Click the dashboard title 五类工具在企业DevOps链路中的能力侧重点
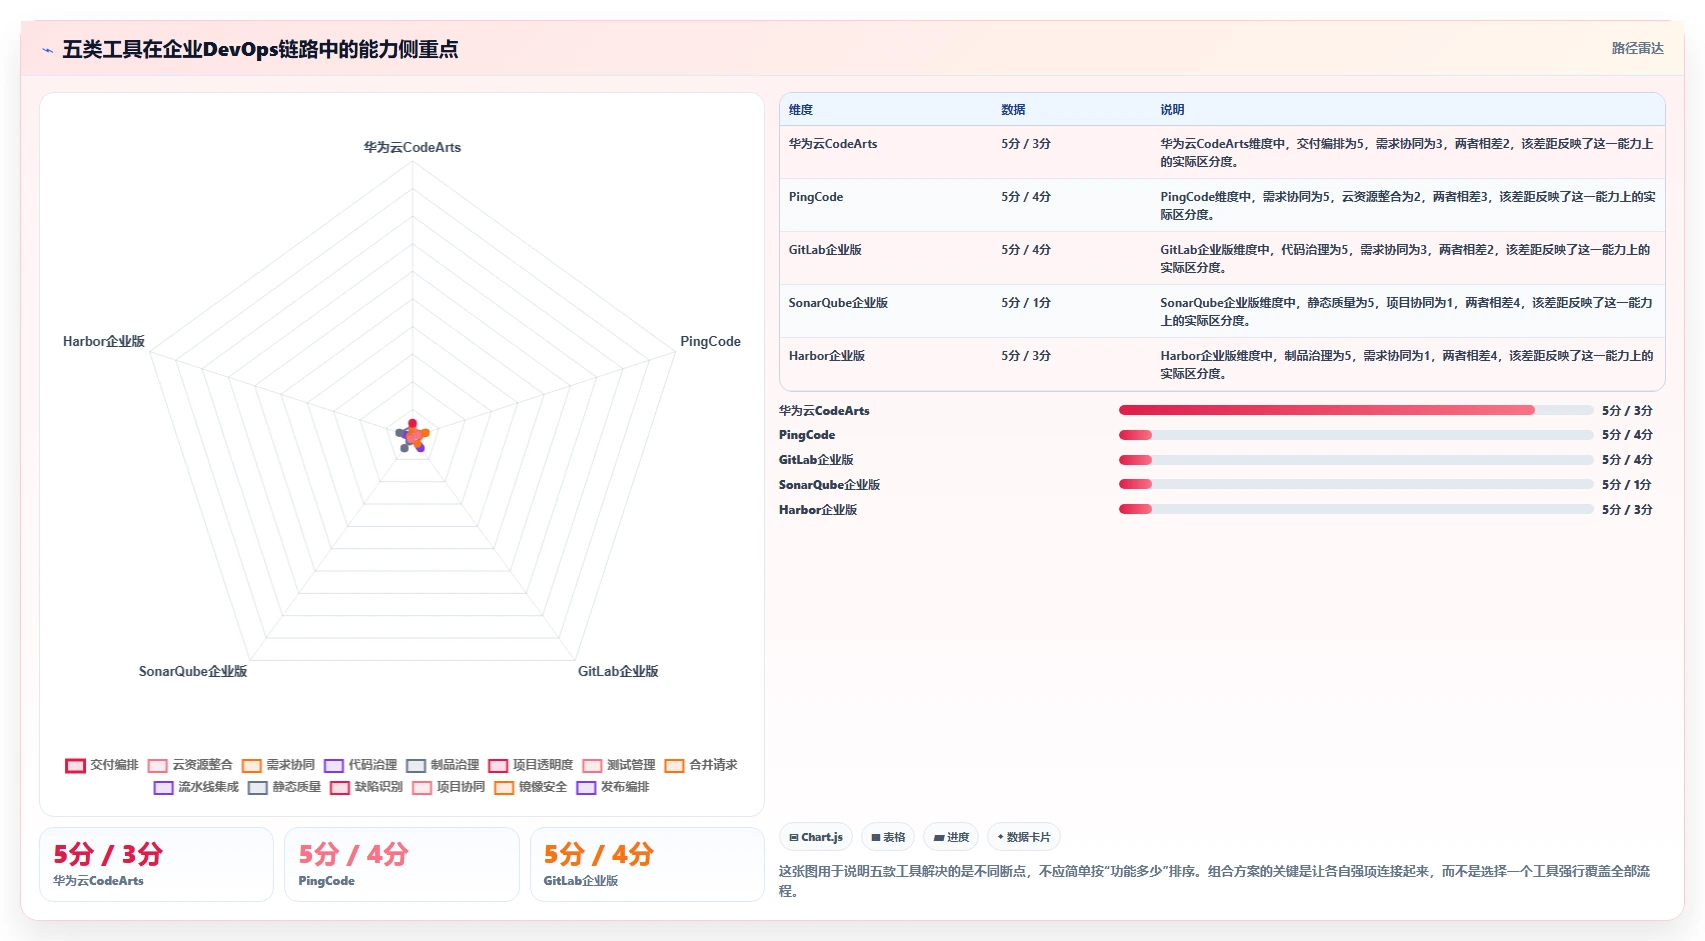Screen dimensions: 1705x941 point(260,49)
